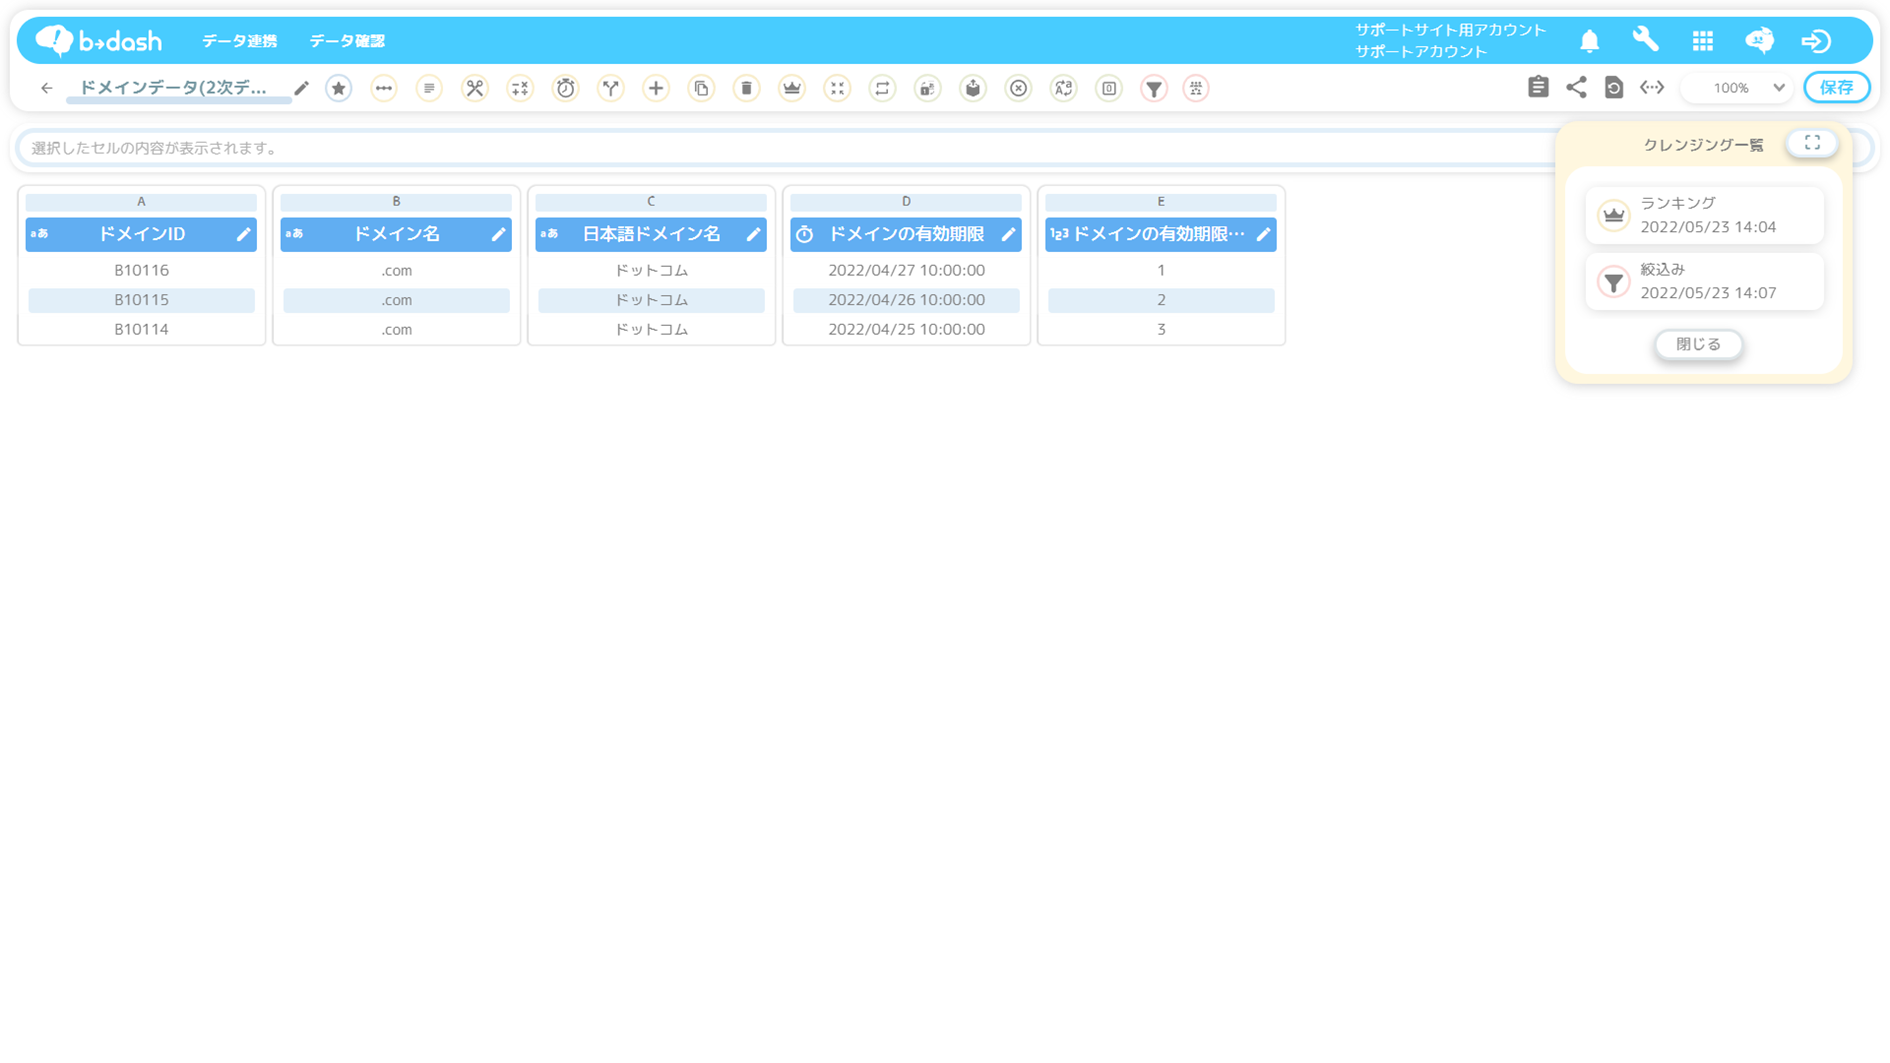This screenshot has height=1063, width=1890.
Task: Click the arithmetic calculation toolbar icon
Action: [520, 88]
